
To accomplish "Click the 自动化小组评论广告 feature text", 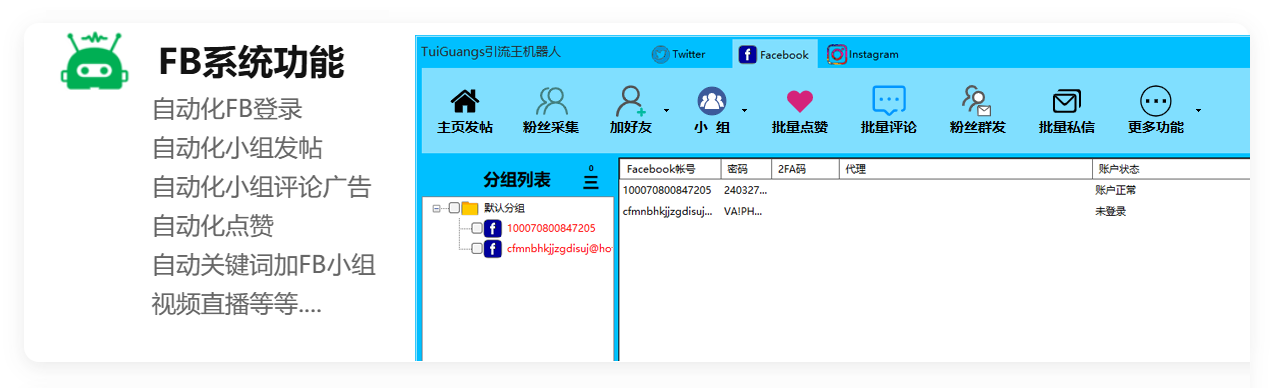I will tap(262, 187).
